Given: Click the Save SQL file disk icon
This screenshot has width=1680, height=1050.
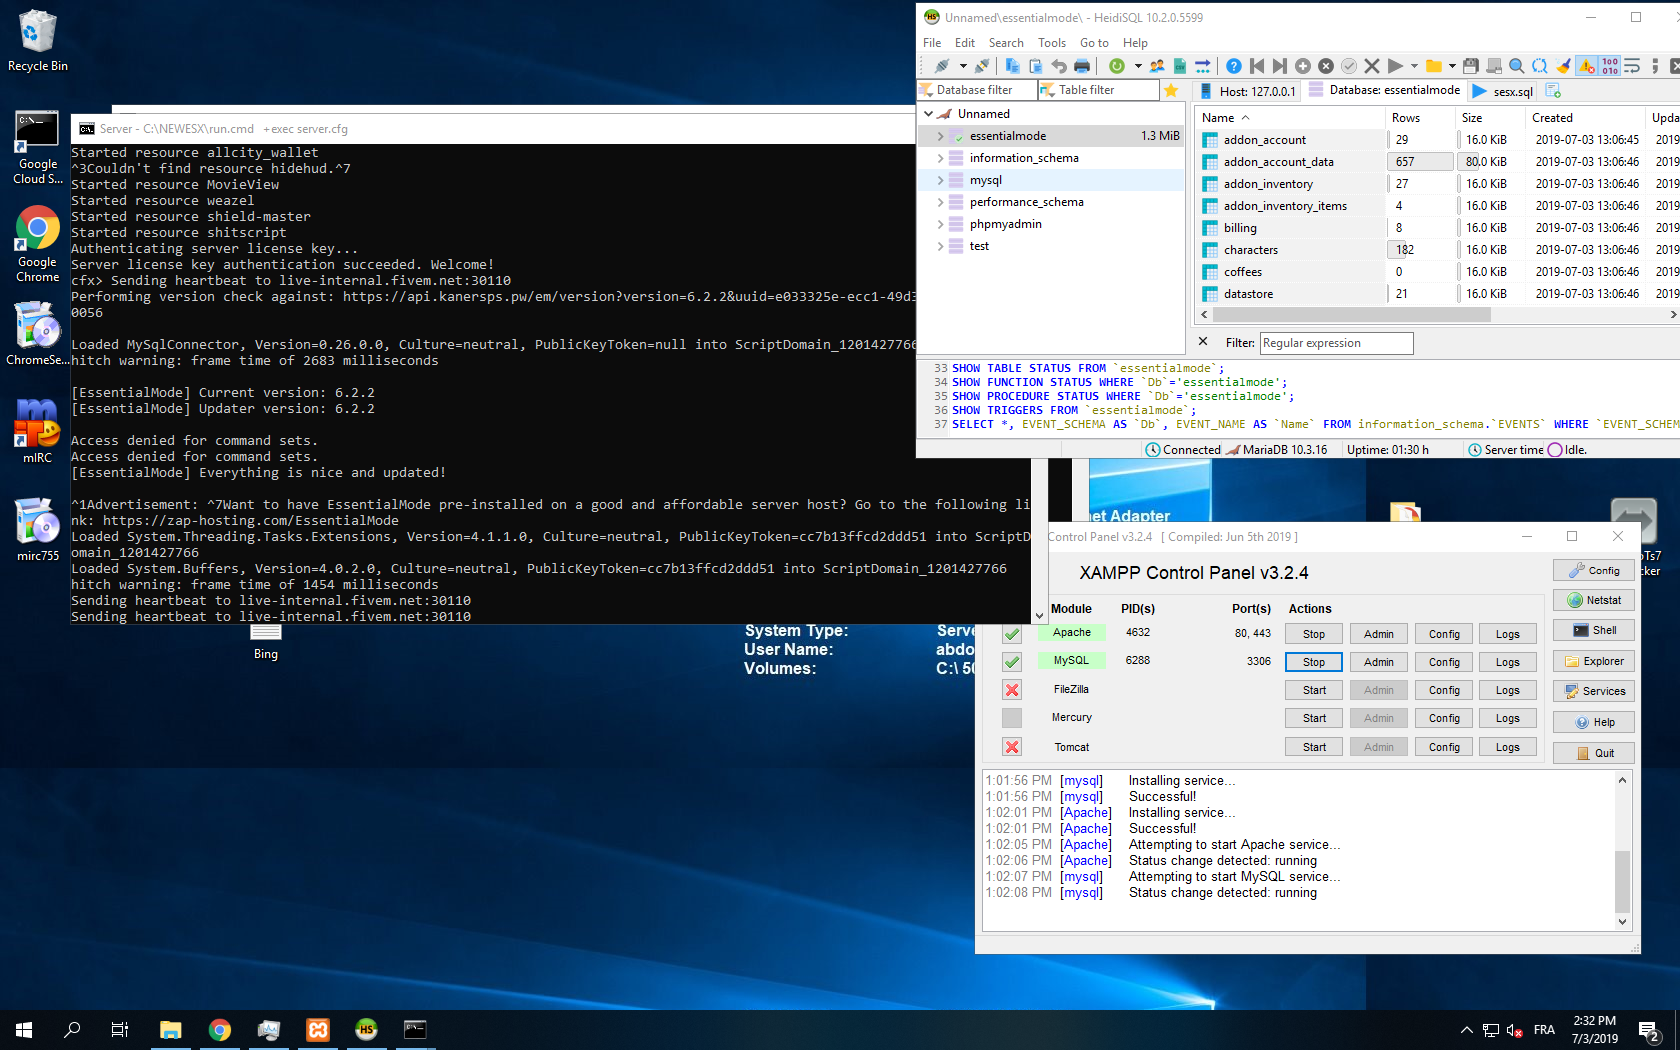Looking at the screenshot, I should (x=1470, y=66).
